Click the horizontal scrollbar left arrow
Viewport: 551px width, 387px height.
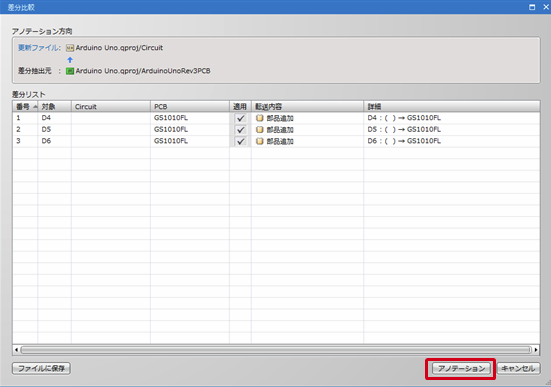(16, 350)
